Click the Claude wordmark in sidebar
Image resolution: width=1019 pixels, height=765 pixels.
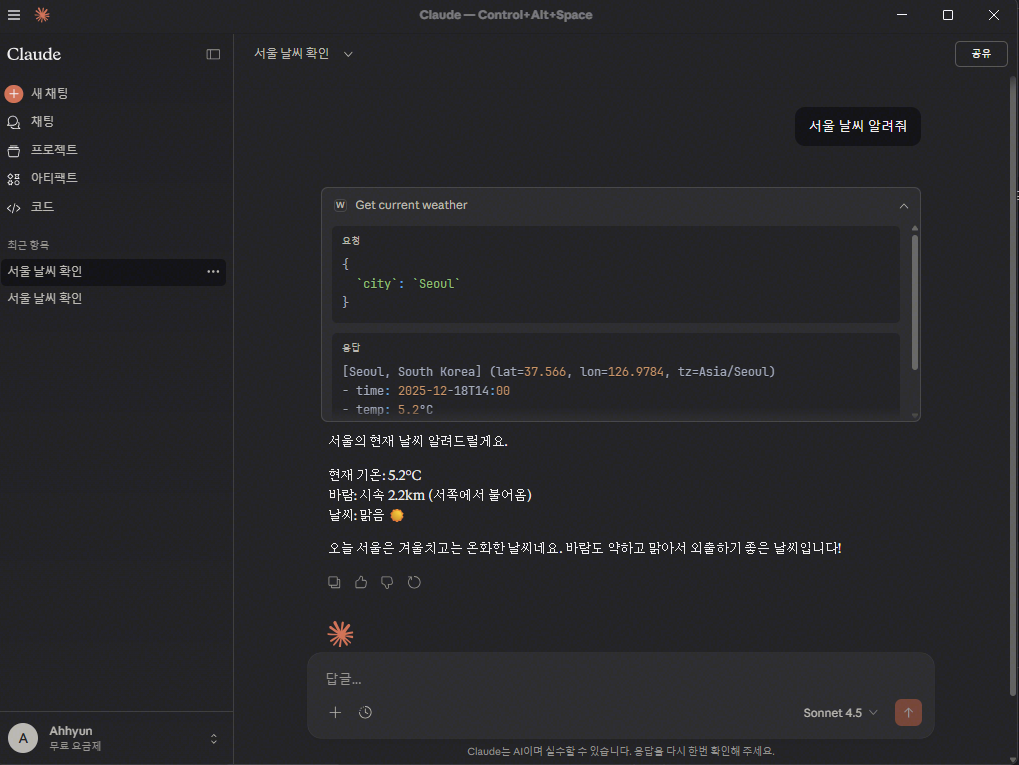click(x=34, y=54)
